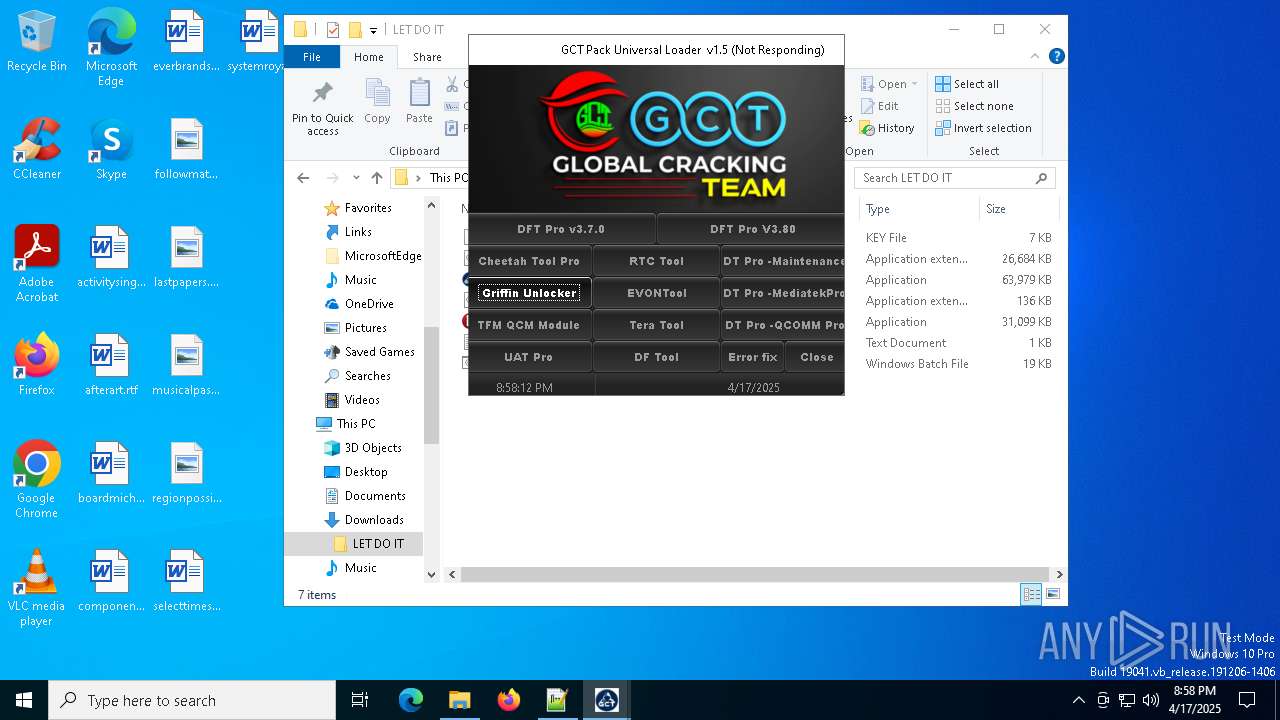
Task: Open Skype desktop shortcut
Action: (111, 149)
